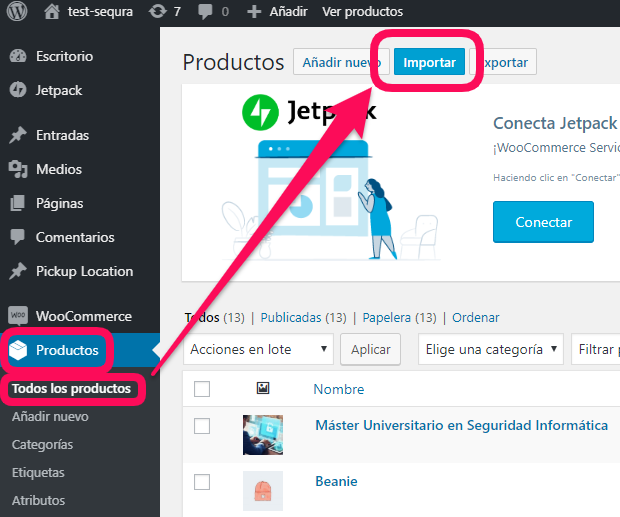Screen dimensions: 620x517
Task: Click the Medios media icon
Action: pos(18,169)
